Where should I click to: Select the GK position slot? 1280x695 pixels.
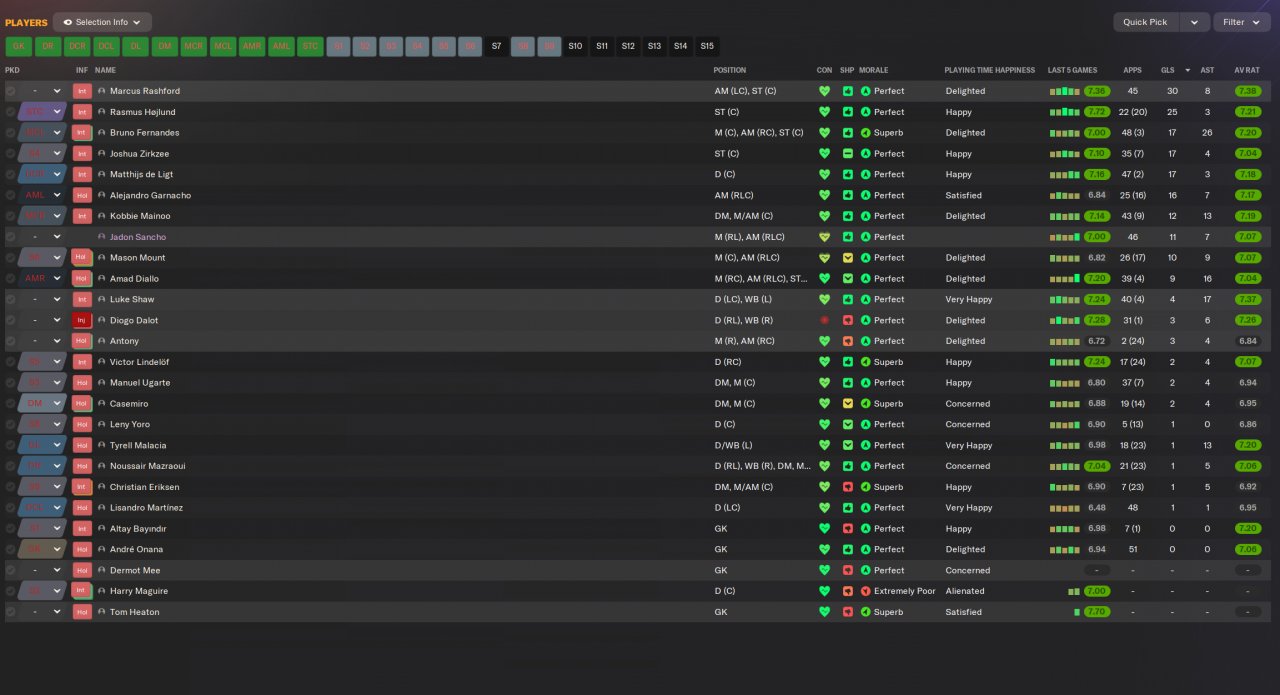coord(19,46)
